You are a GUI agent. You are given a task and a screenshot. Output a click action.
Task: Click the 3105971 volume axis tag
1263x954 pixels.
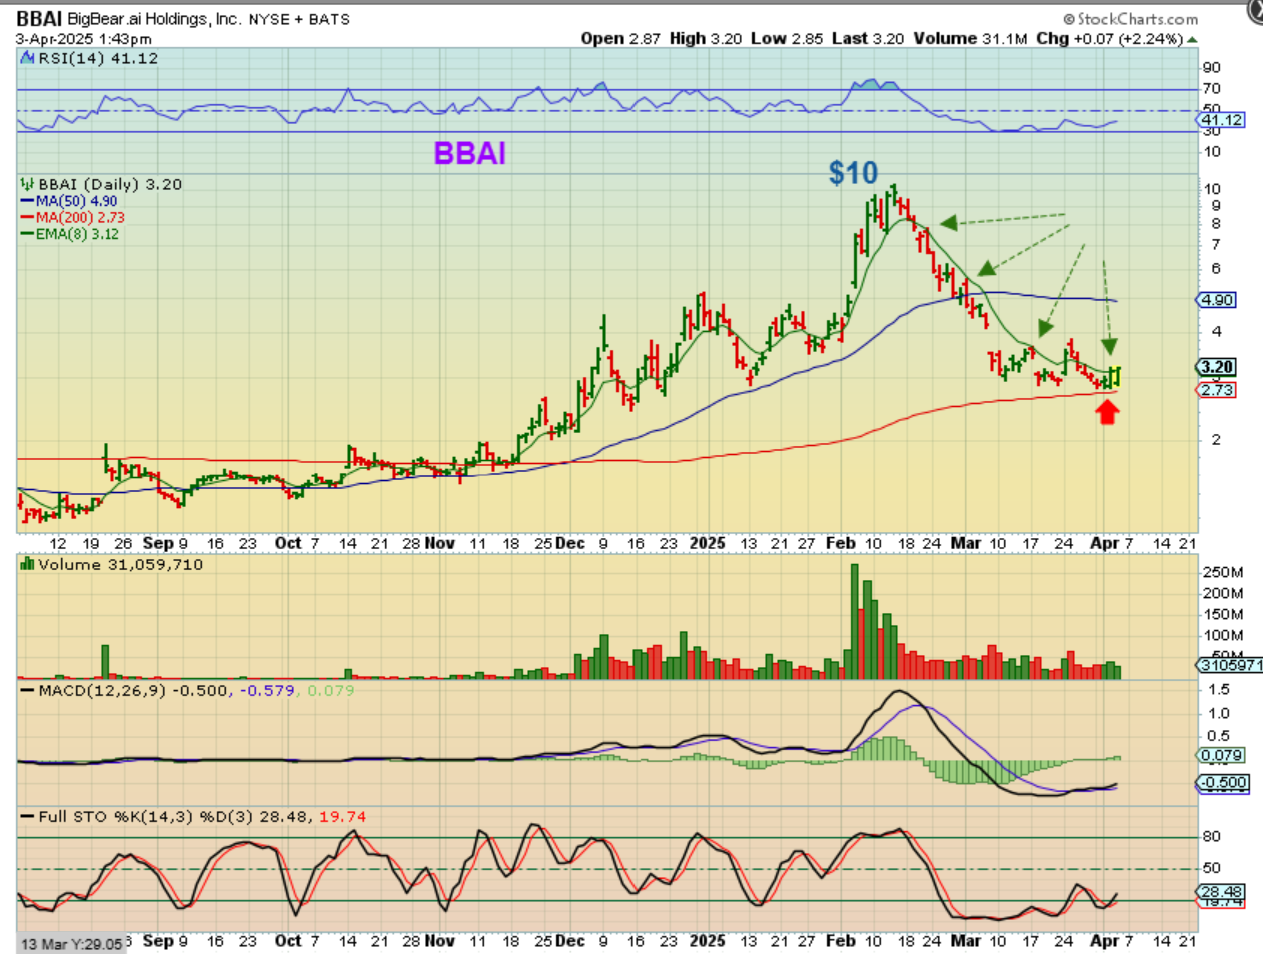[1230, 665]
